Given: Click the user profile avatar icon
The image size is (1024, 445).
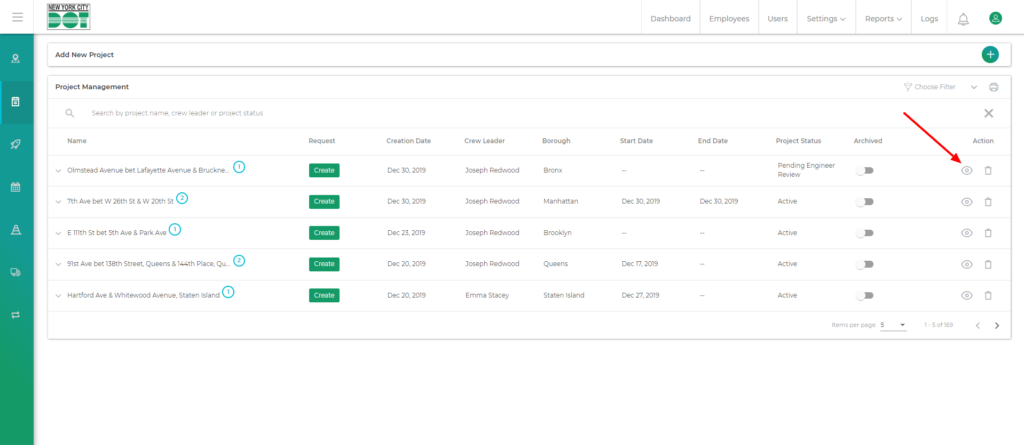Looking at the screenshot, I should [995, 18].
